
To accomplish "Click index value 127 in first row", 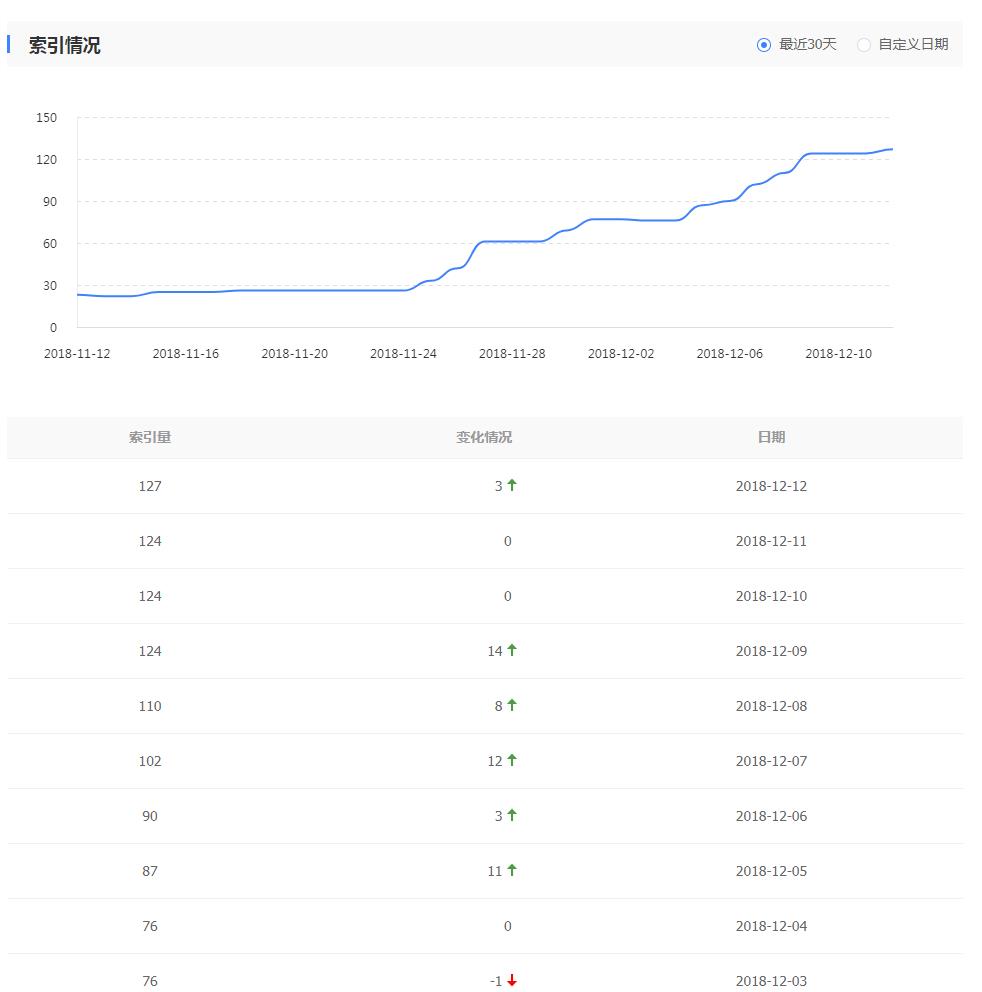I will pyautogui.click(x=150, y=486).
